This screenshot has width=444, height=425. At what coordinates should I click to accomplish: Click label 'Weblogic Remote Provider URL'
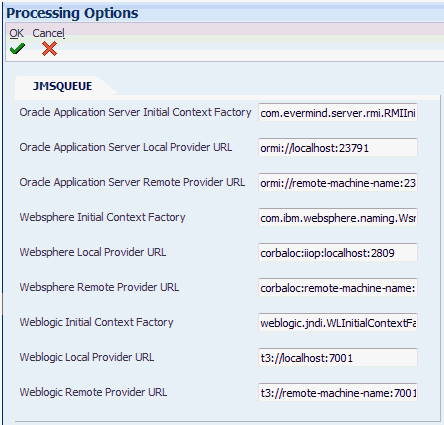[93, 392]
